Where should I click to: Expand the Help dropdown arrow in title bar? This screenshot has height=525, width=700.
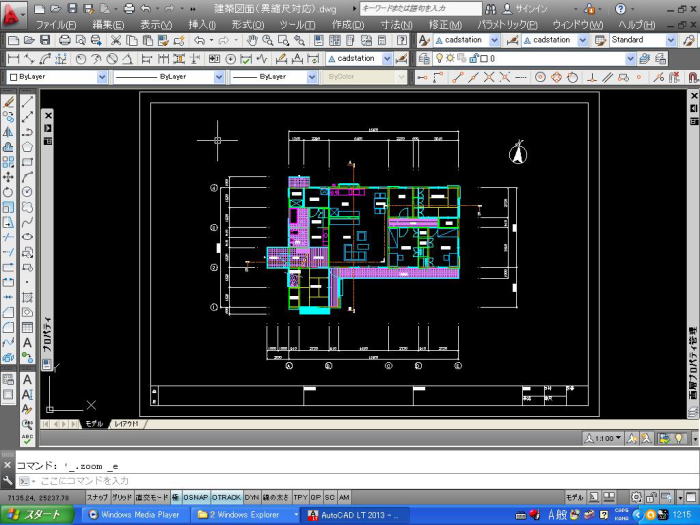(633, 9)
